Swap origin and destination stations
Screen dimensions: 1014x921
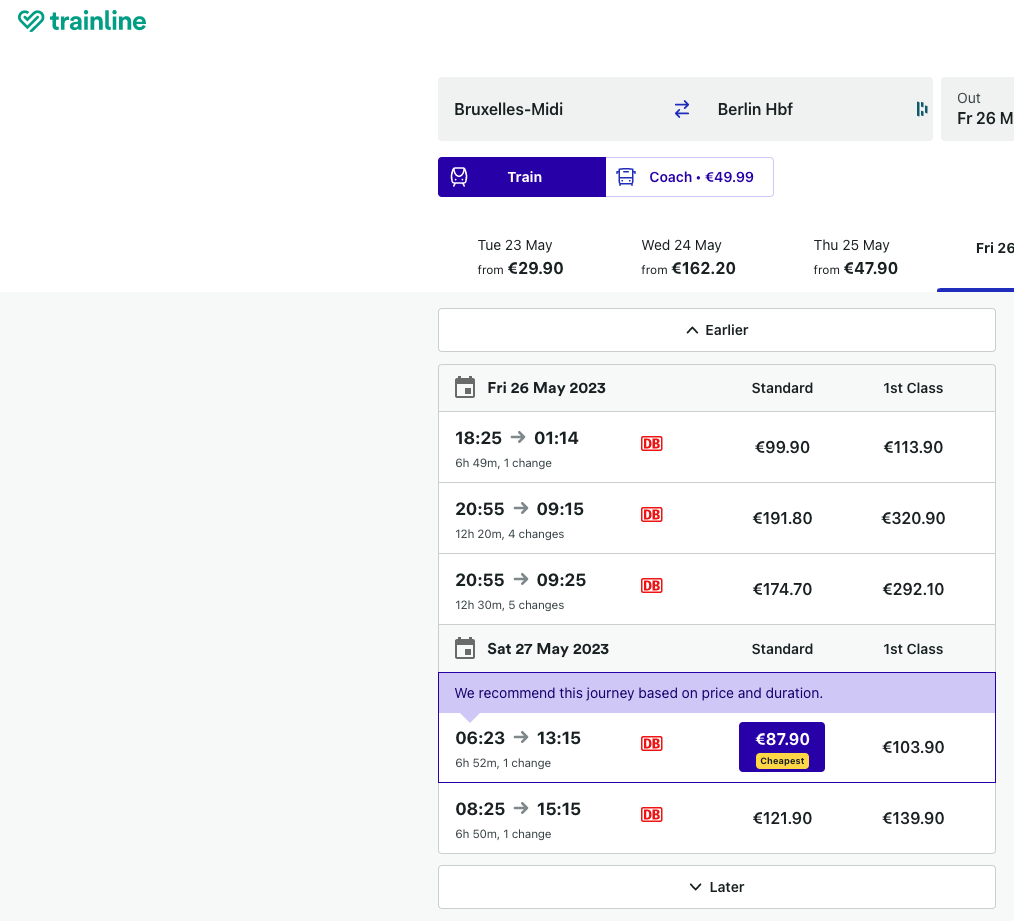681,109
